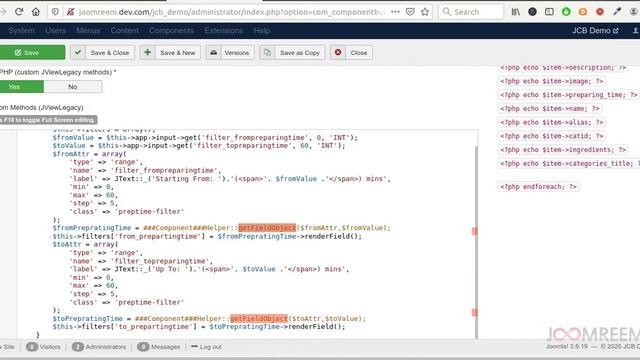640x360 pixels.
Task: Insert $item->catid snippet
Action: tap(551, 136)
